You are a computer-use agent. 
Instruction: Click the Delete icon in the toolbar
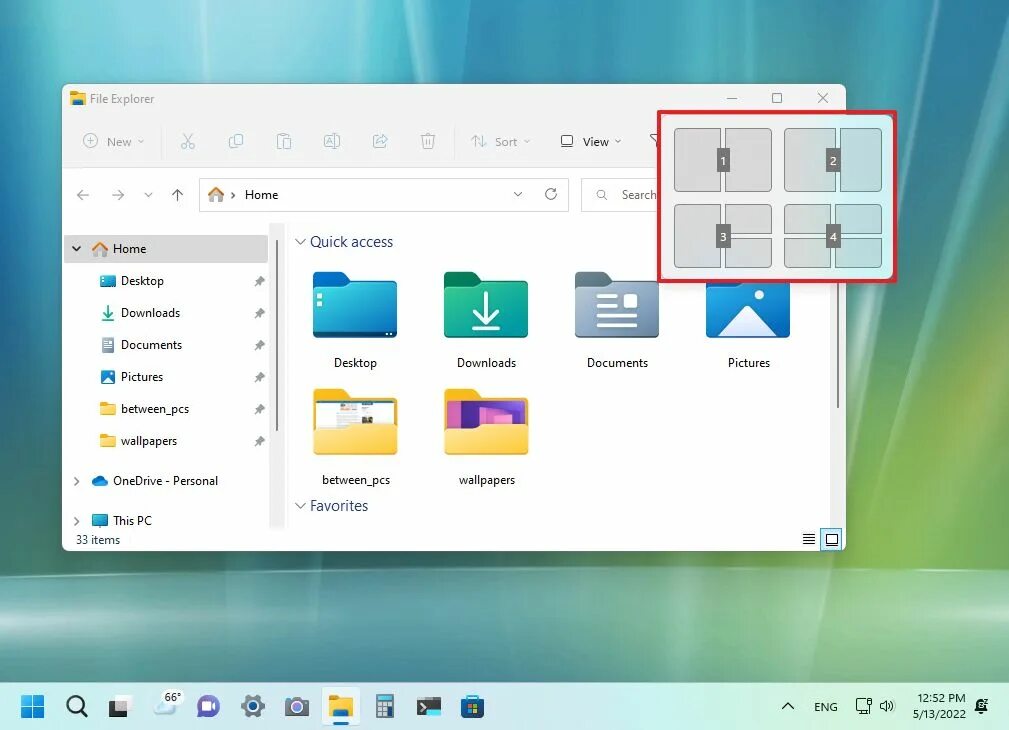click(x=428, y=141)
